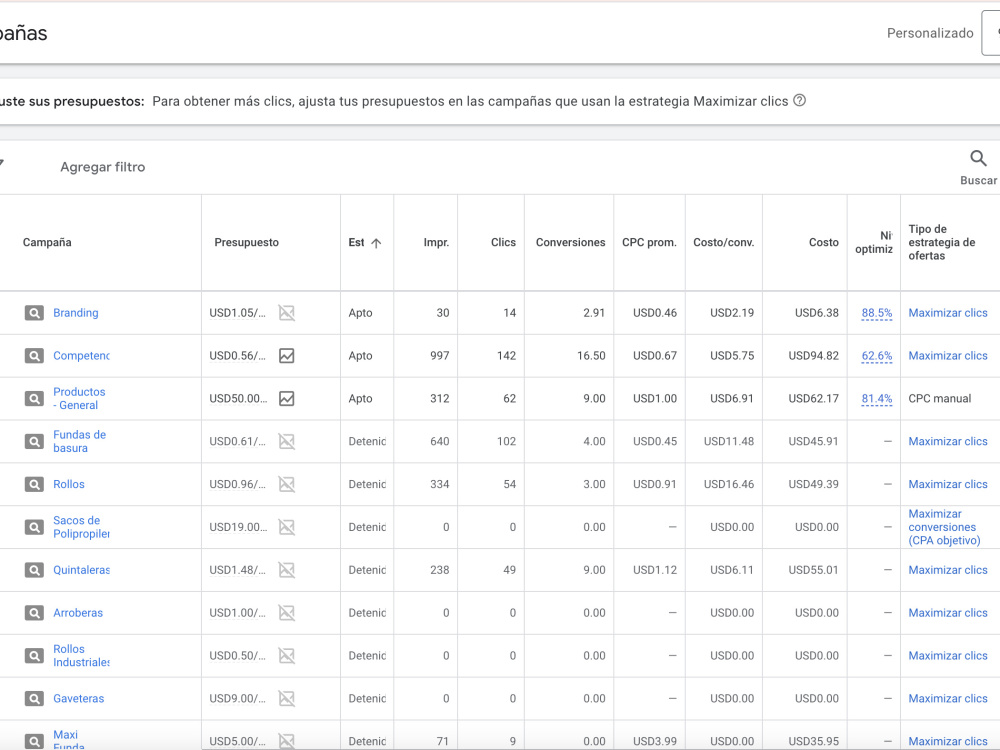
Task: Click disabled budget chart icon in Rollos Industriales row
Action: tap(287, 656)
